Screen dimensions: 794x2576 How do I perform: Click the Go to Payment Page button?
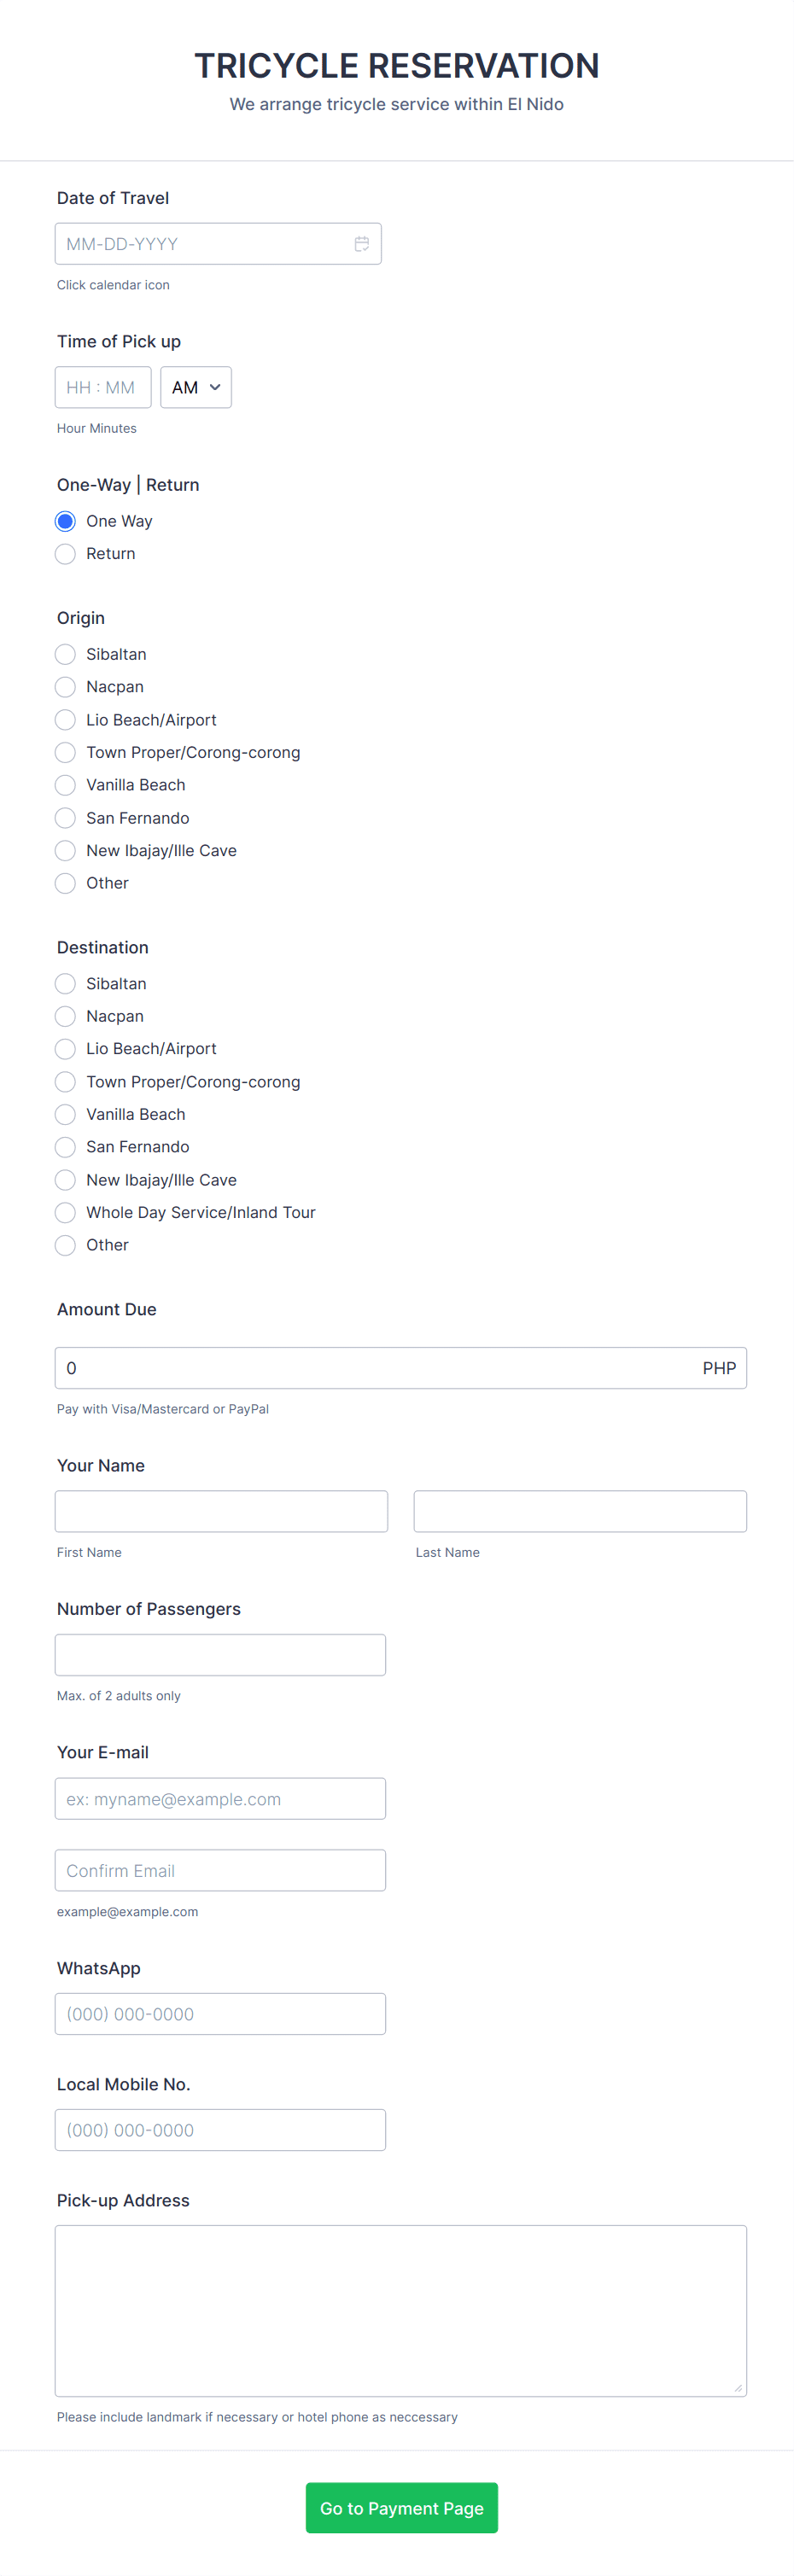tap(401, 2507)
